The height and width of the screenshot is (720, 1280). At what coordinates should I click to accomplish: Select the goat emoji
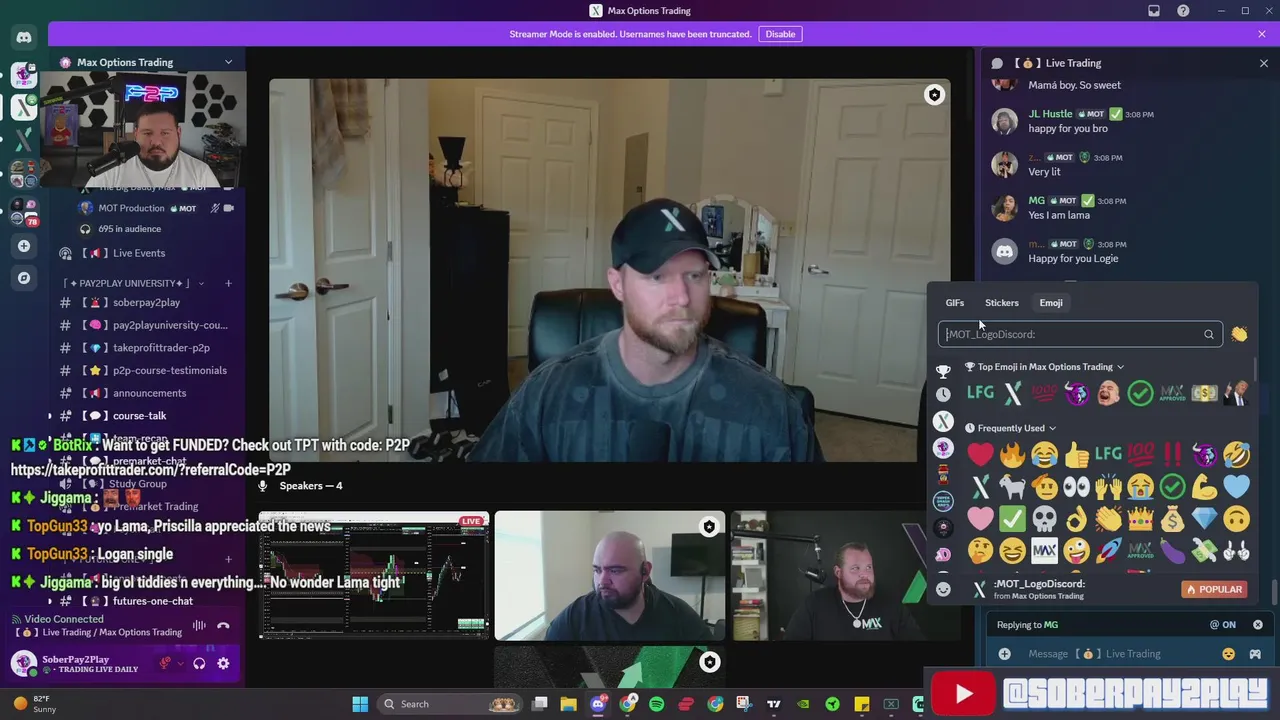1012,487
